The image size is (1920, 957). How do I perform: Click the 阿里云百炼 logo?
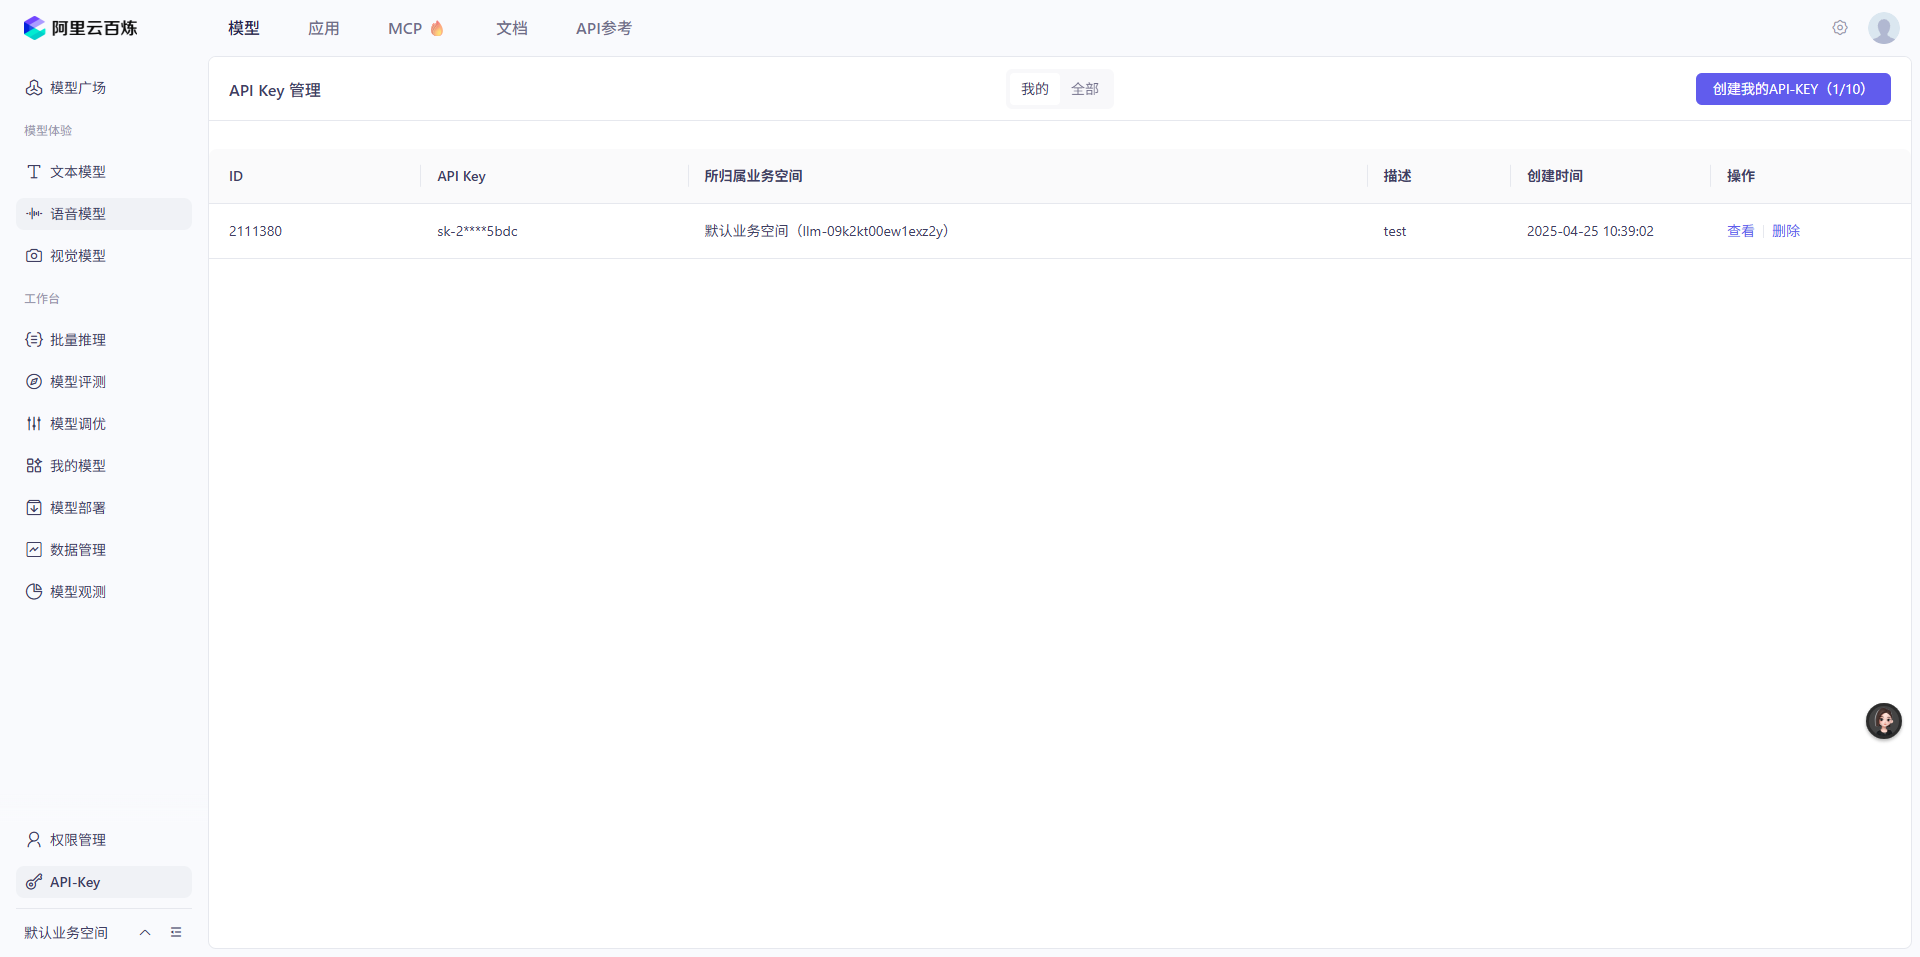click(x=80, y=28)
